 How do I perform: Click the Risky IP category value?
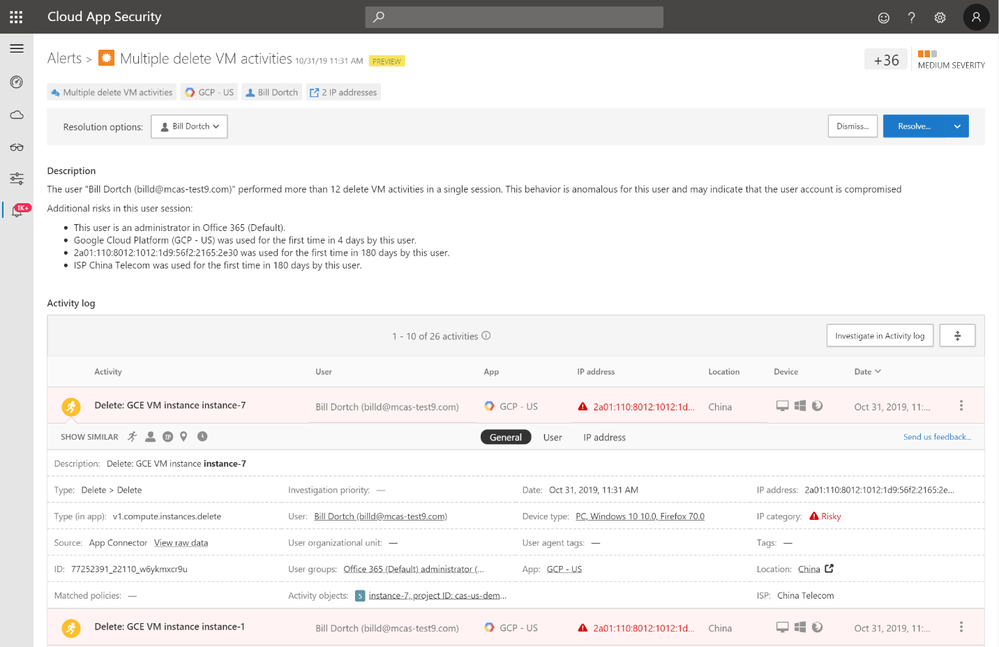pyautogui.click(x=825, y=516)
